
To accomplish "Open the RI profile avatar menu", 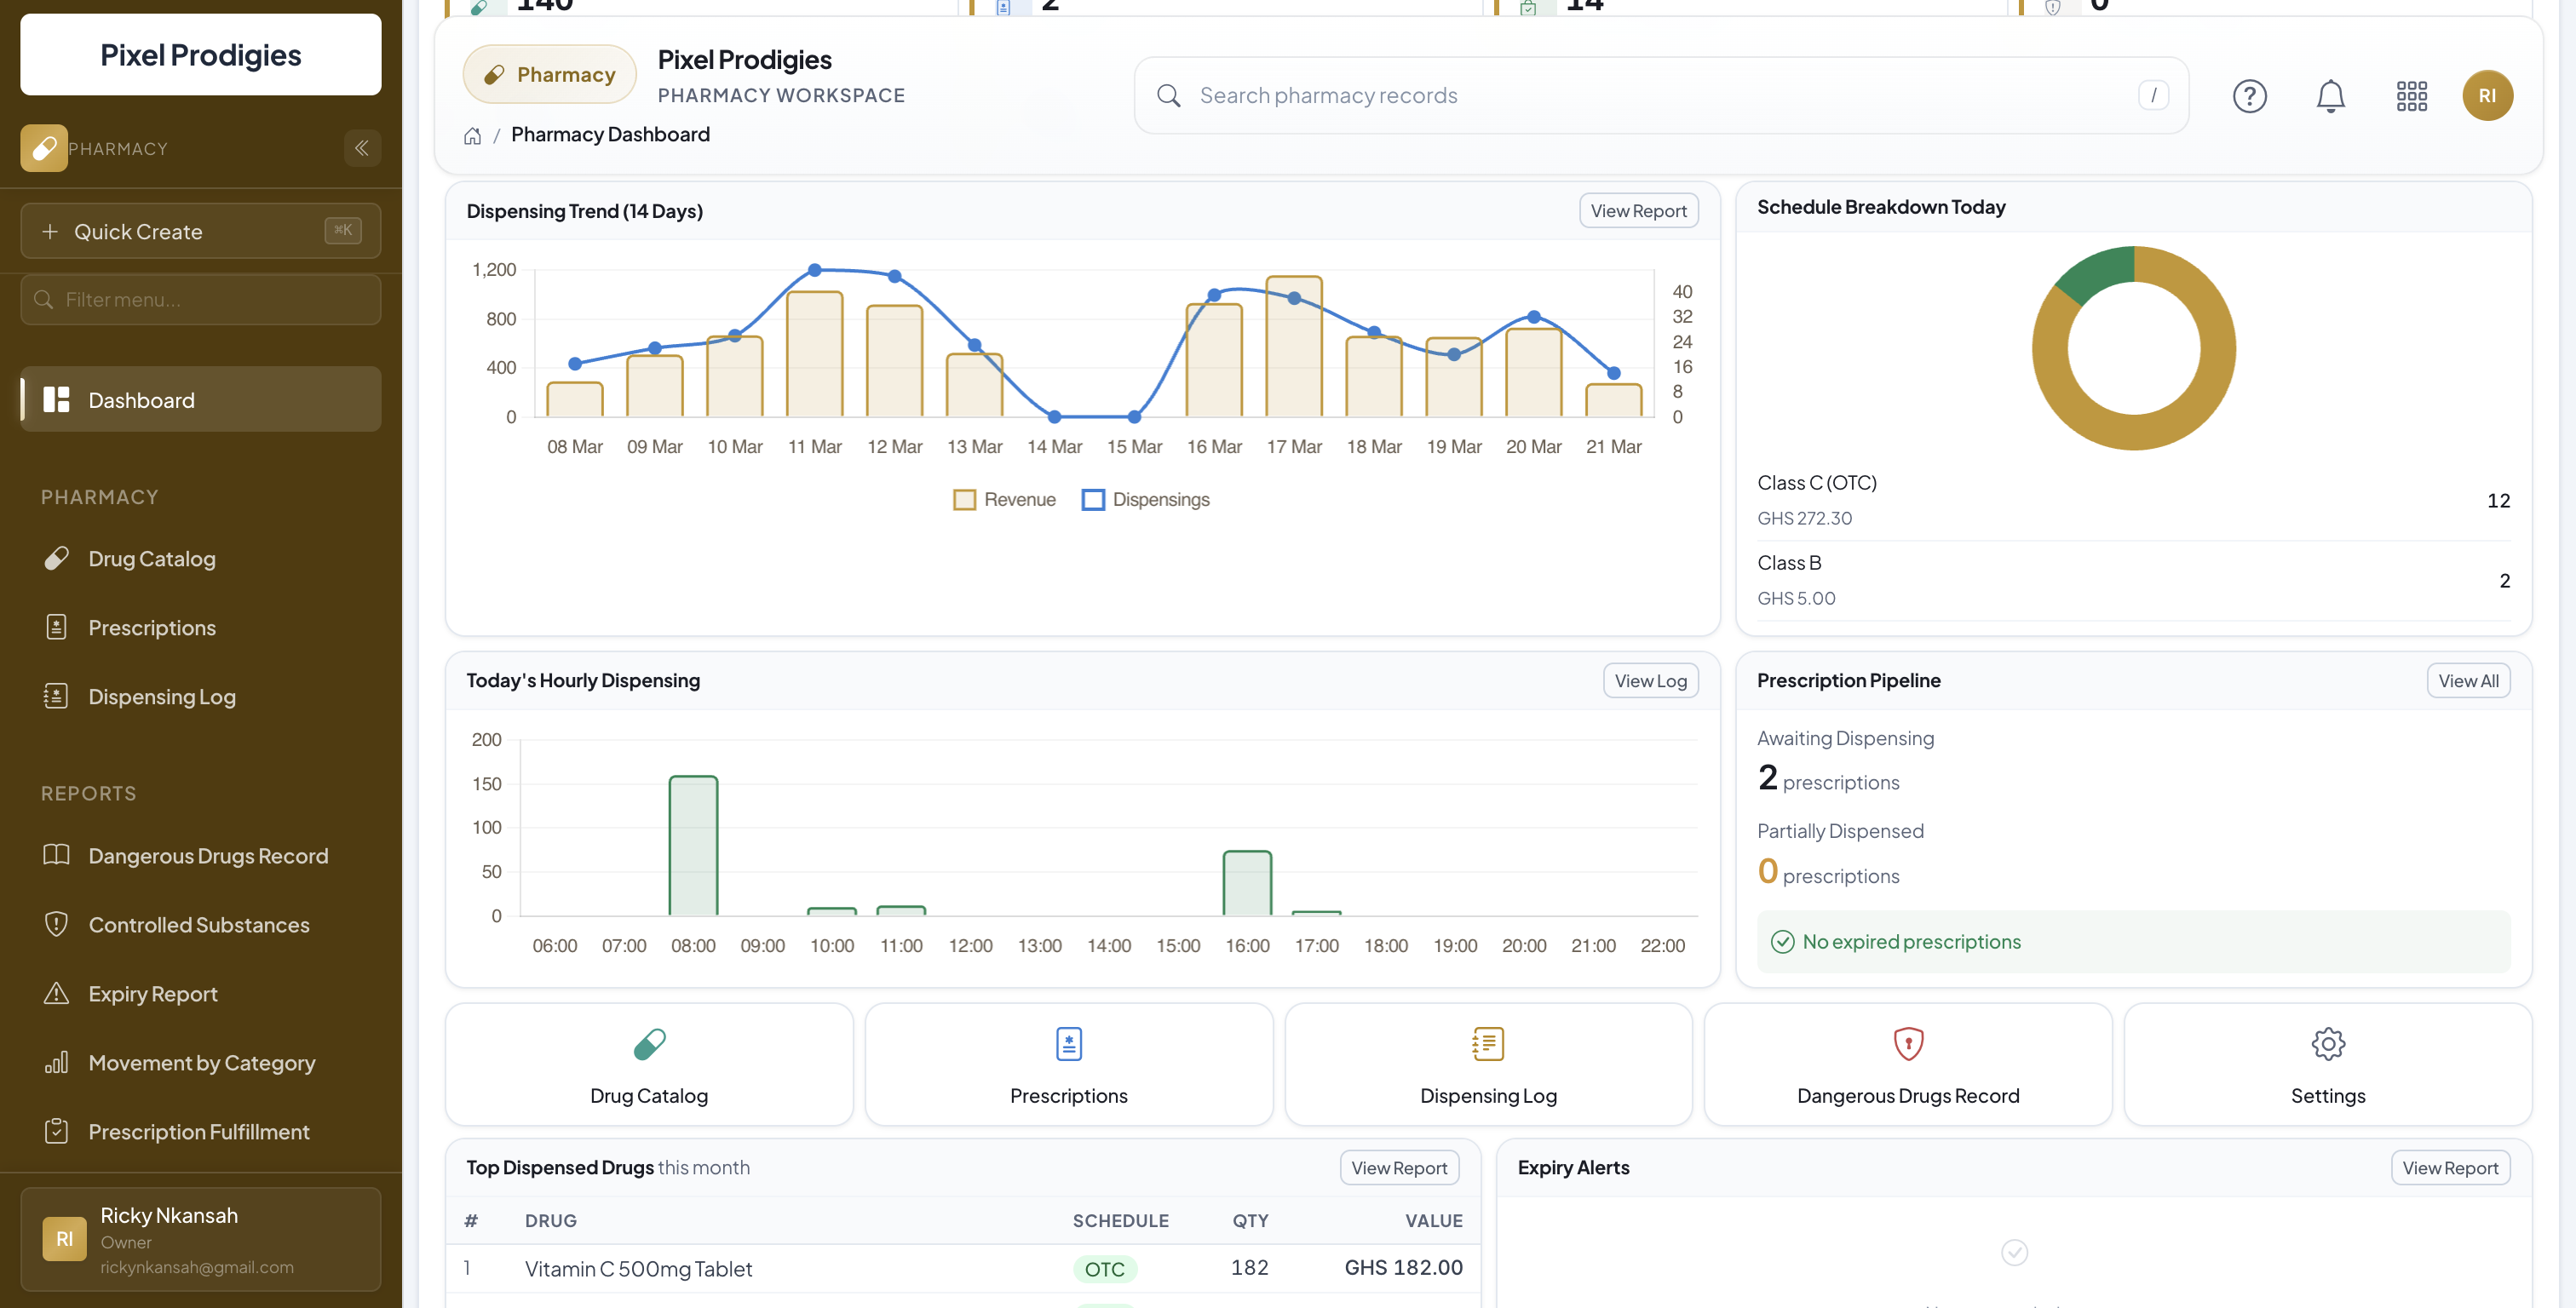I will tap(2488, 95).
